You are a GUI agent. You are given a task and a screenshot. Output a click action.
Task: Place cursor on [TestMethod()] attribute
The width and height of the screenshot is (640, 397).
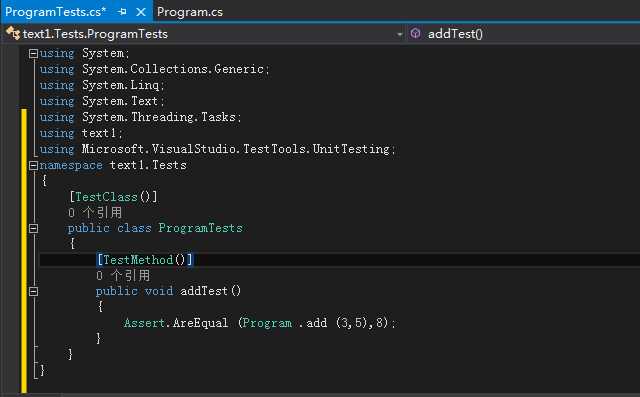[144, 259]
